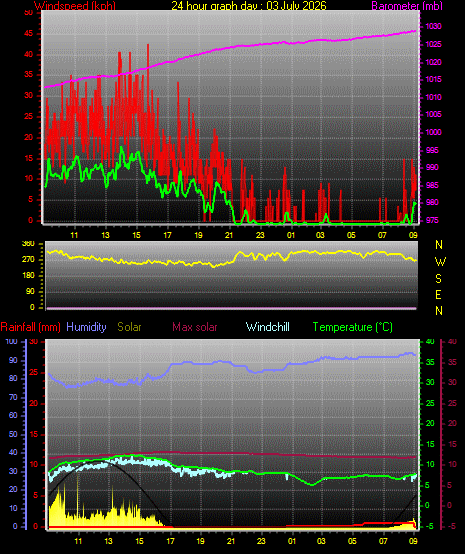
Task: Click the 980 barometer axis value
Action: (432, 202)
